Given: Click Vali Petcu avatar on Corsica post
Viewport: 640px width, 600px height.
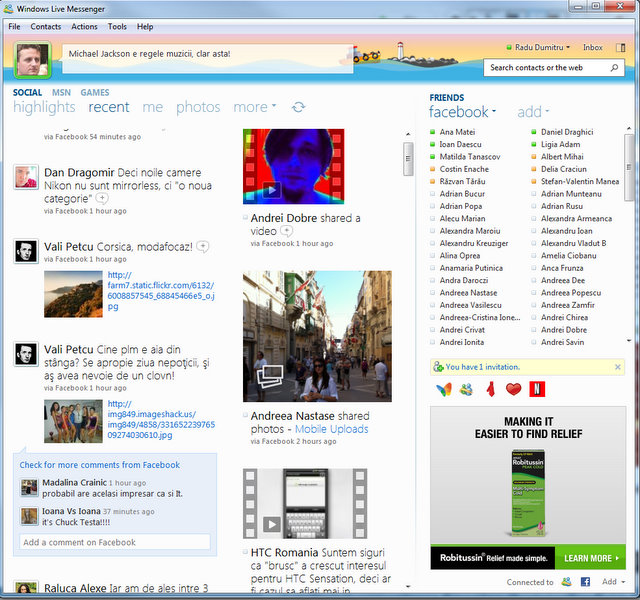Looking at the screenshot, I should coord(26,251).
